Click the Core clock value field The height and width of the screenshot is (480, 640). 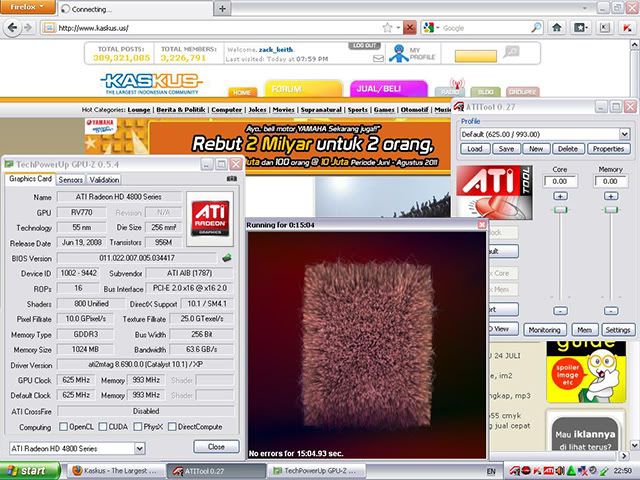pos(560,181)
